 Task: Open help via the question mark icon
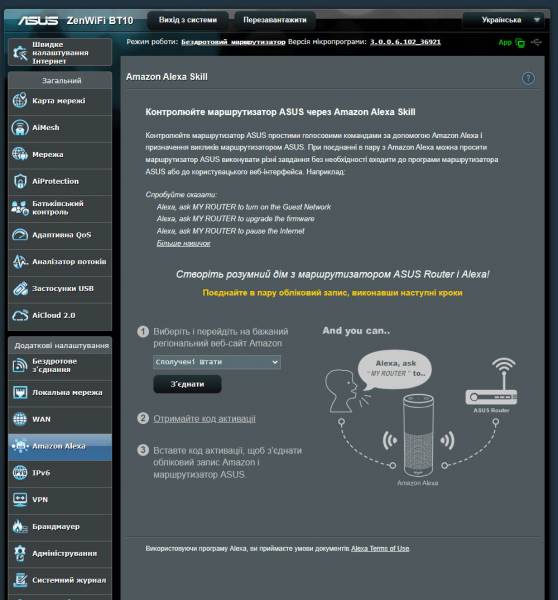click(528, 78)
